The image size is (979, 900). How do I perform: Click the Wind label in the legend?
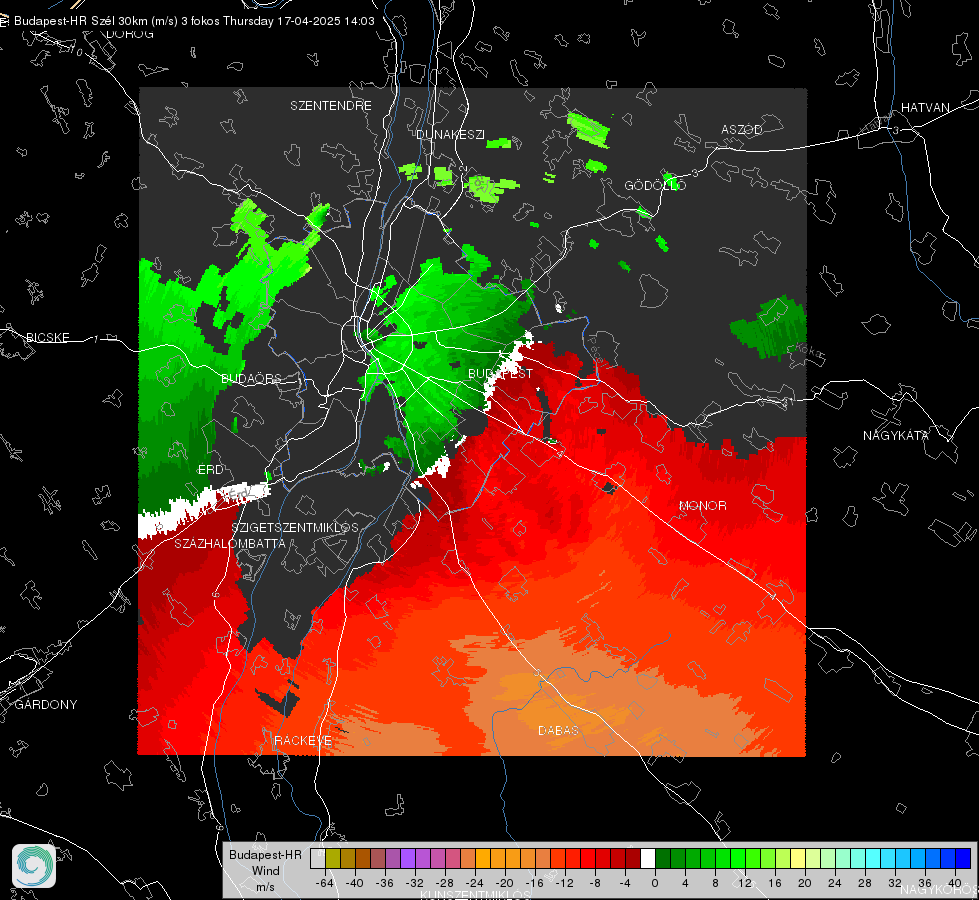coord(265,870)
